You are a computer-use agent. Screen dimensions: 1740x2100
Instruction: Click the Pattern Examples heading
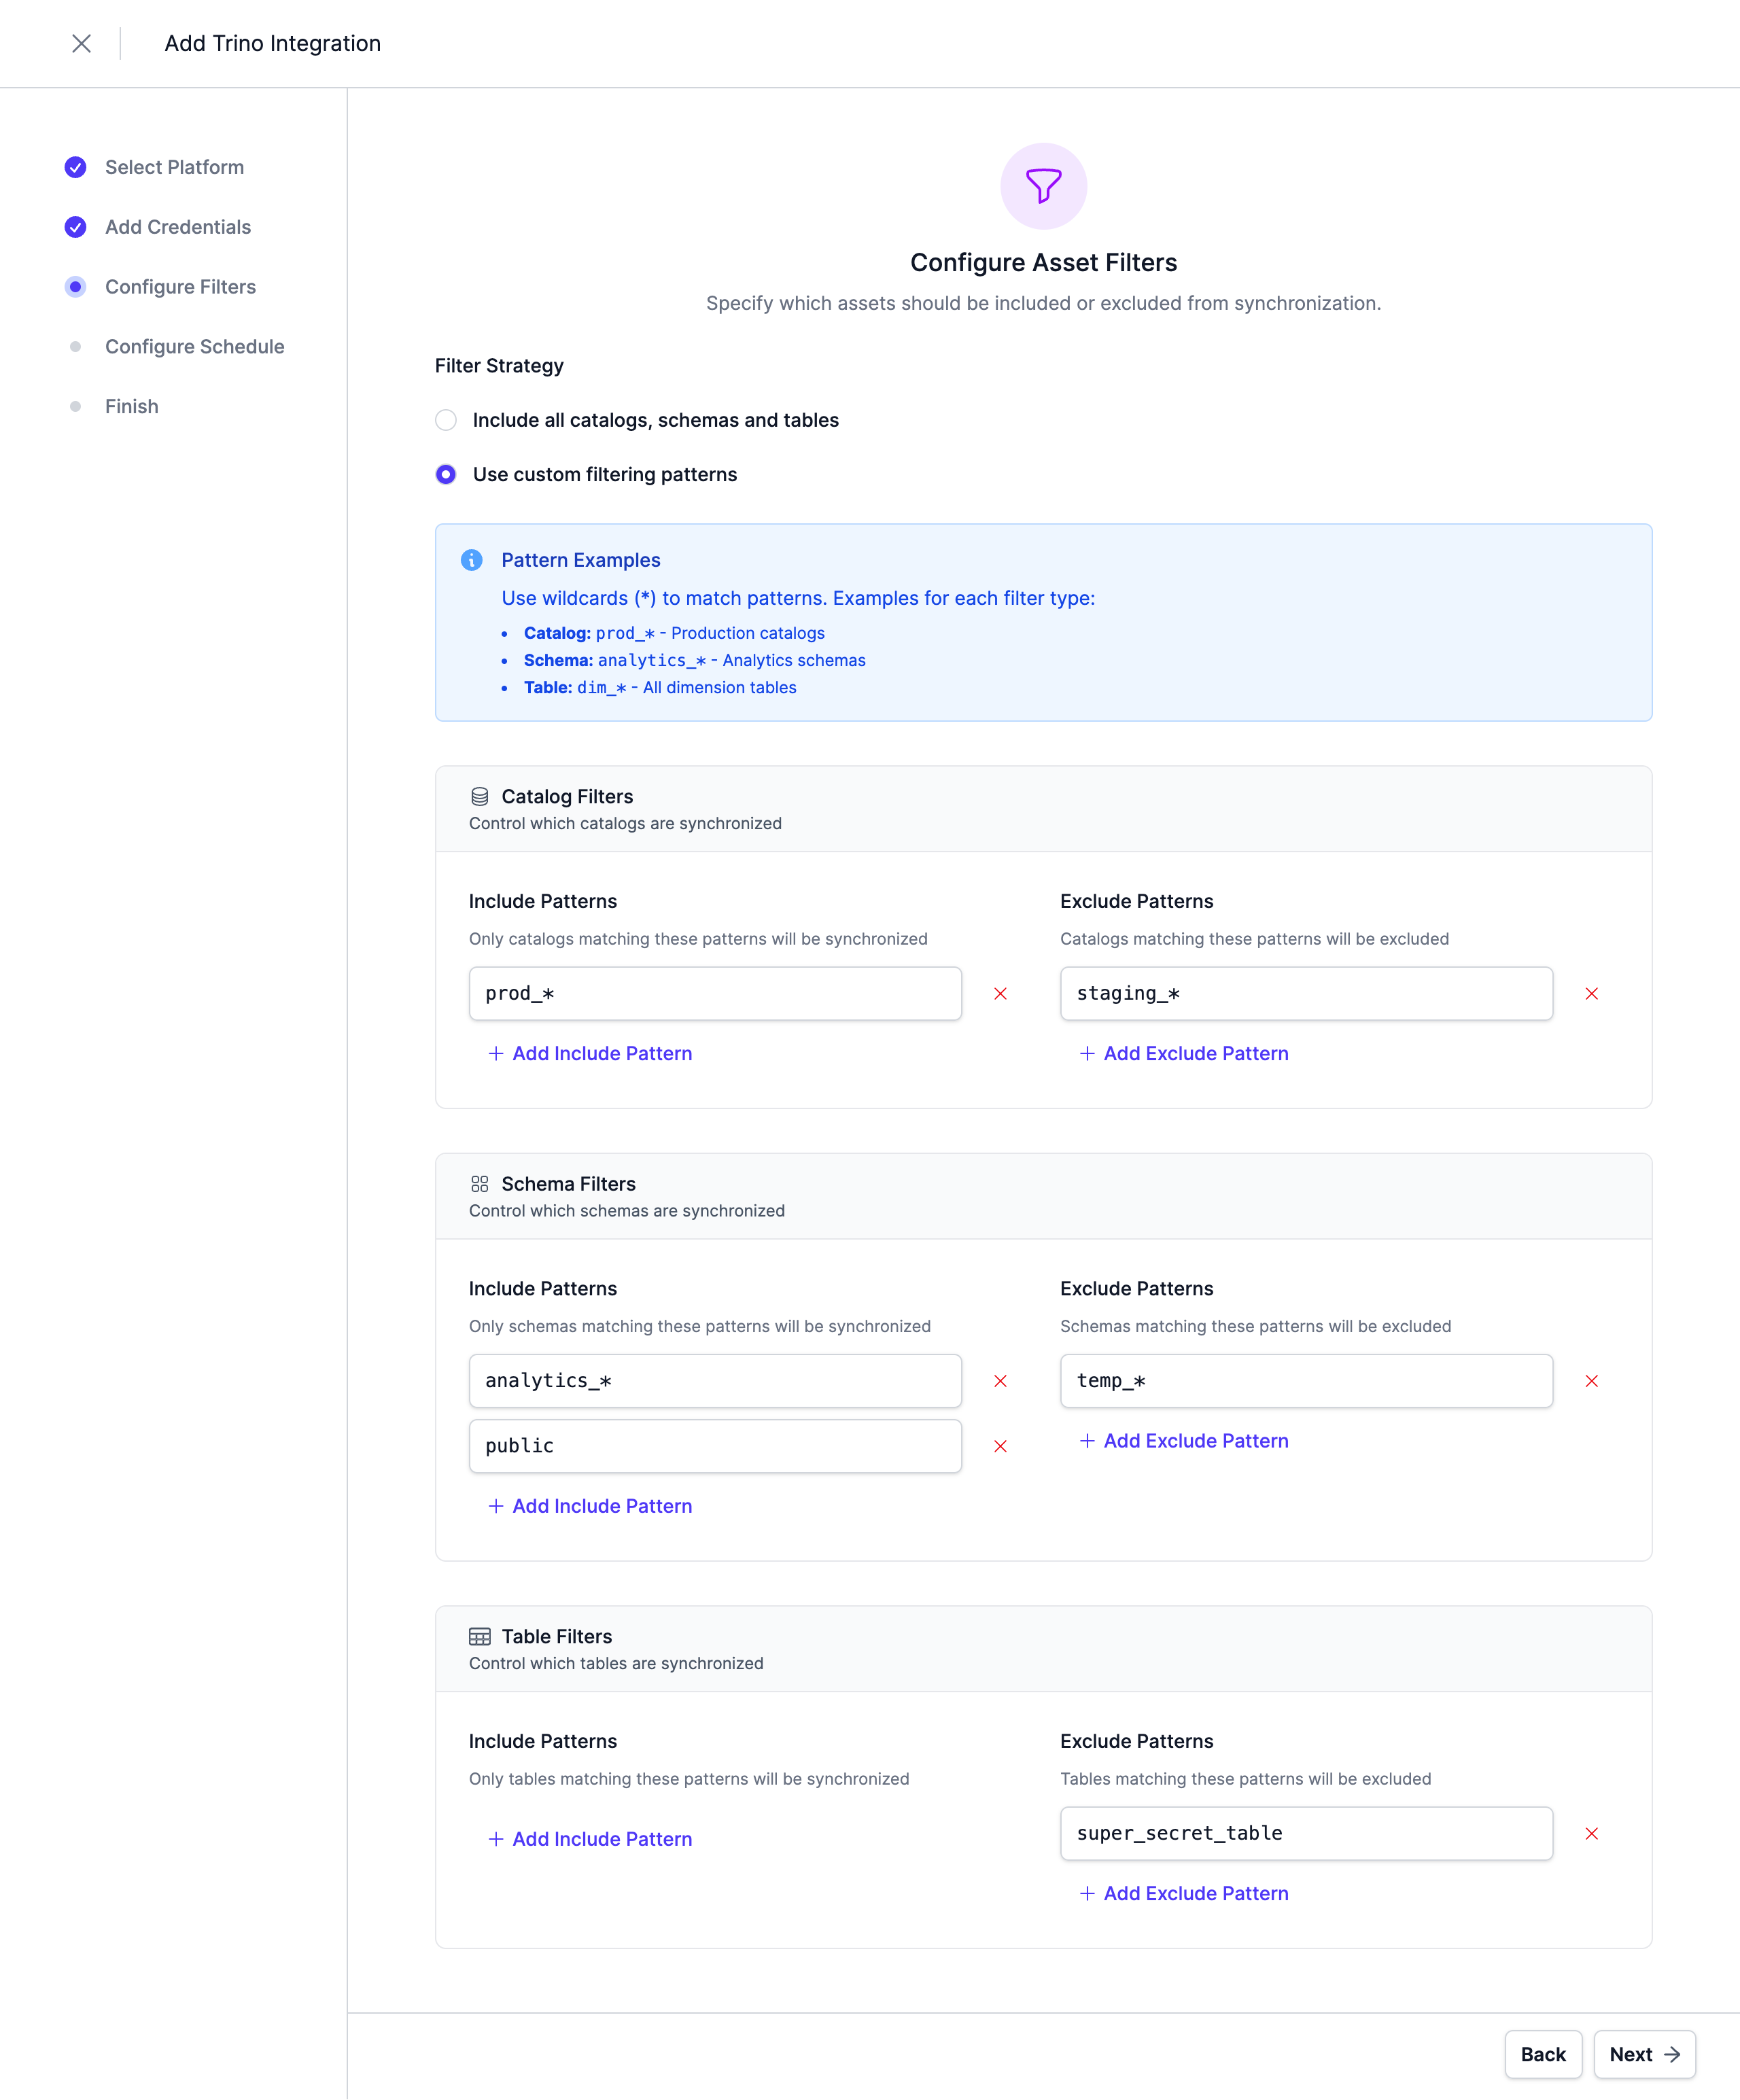(581, 560)
